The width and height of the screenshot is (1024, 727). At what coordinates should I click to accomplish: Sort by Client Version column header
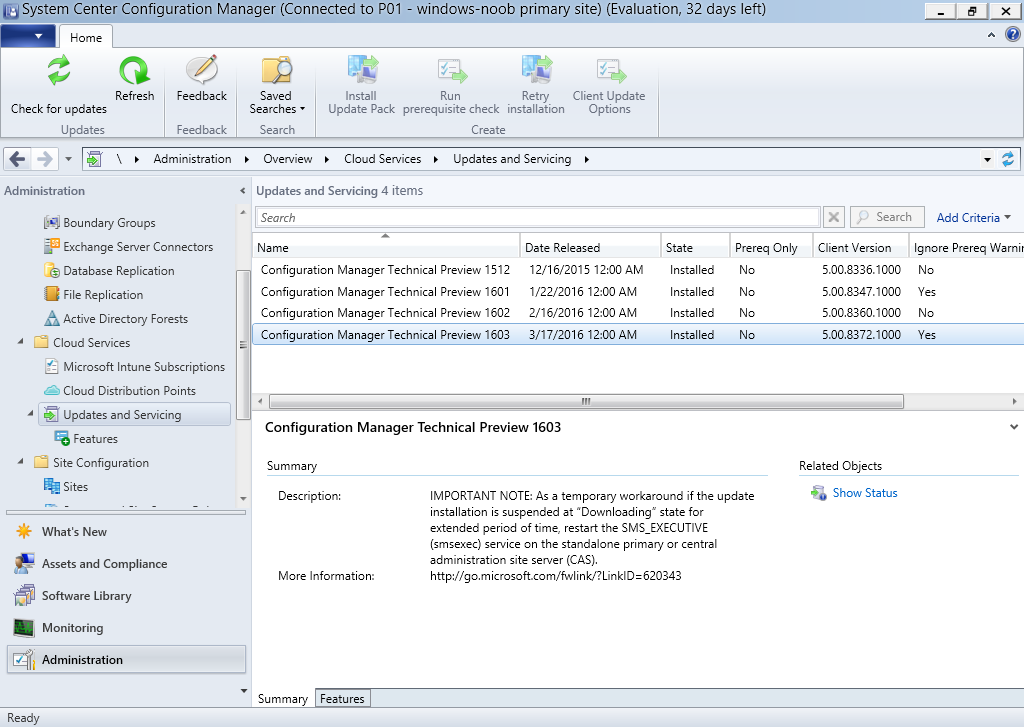point(861,247)
